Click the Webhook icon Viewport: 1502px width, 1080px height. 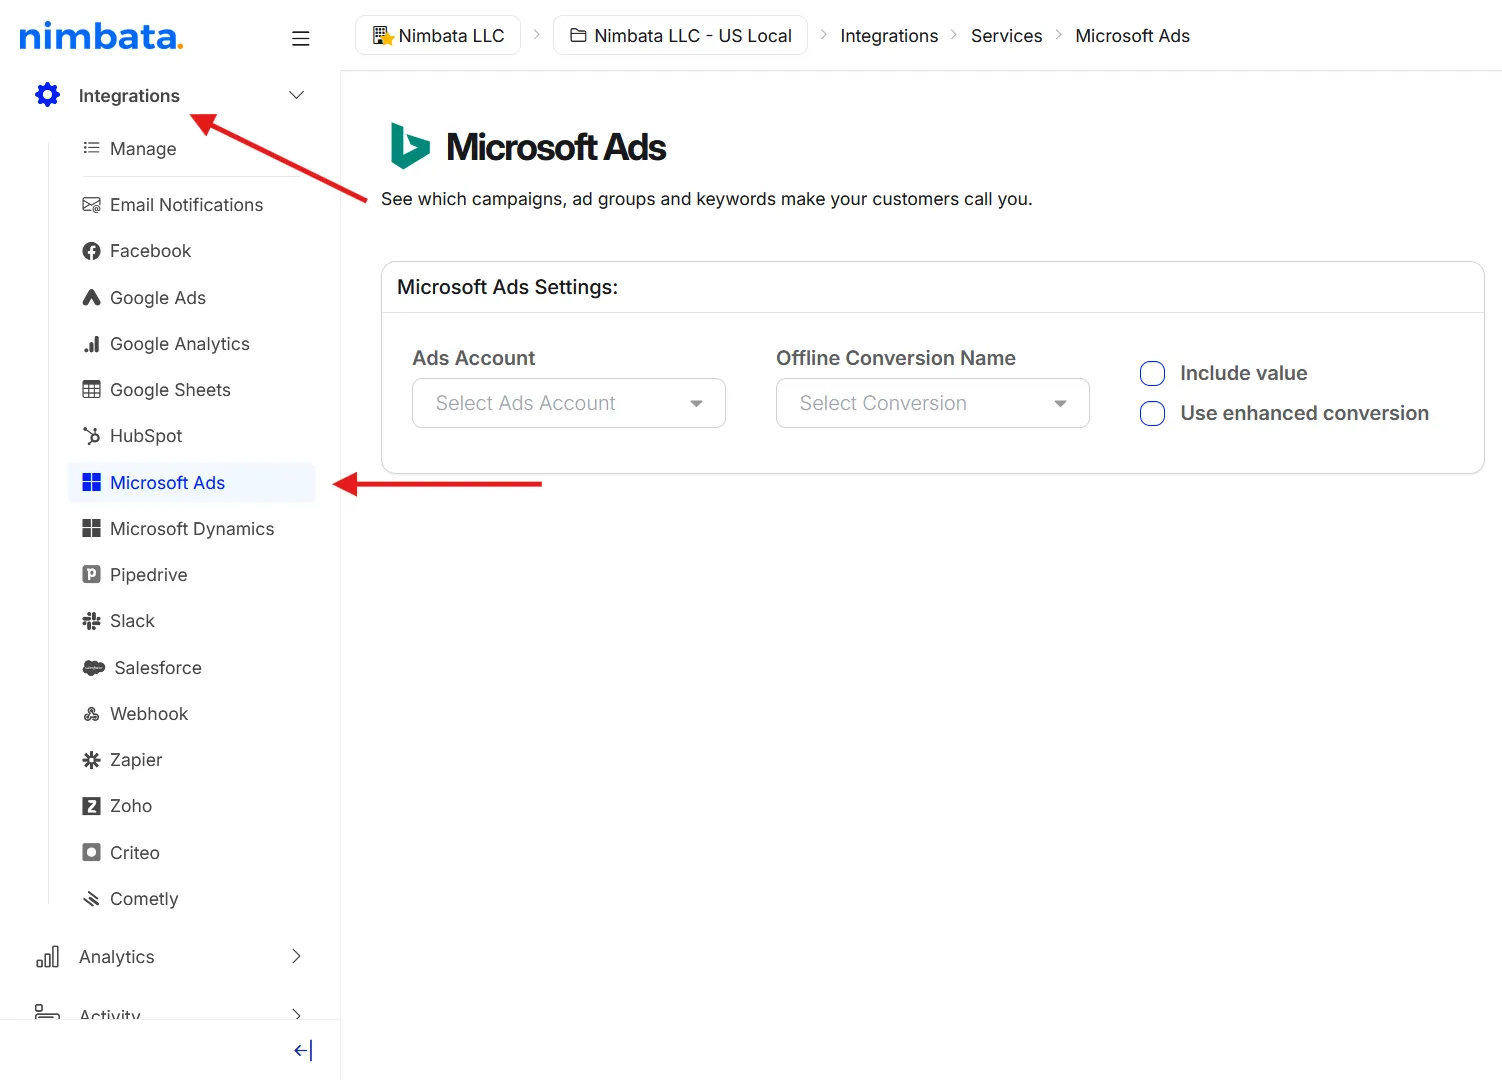(91, 714)
